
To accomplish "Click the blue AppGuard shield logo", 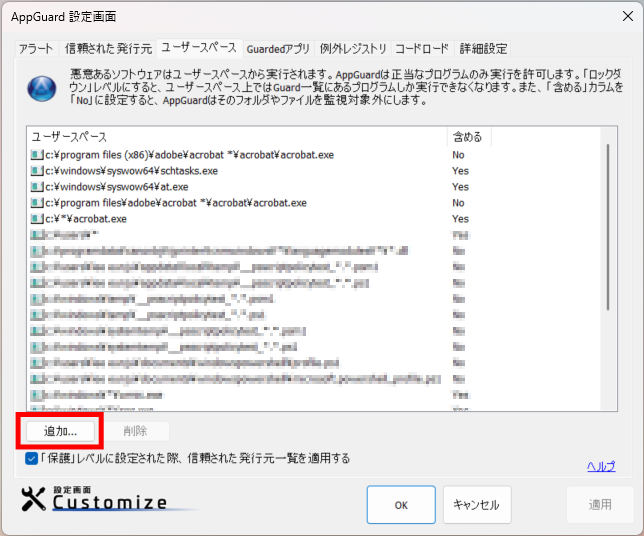I will tap(41, 89).
